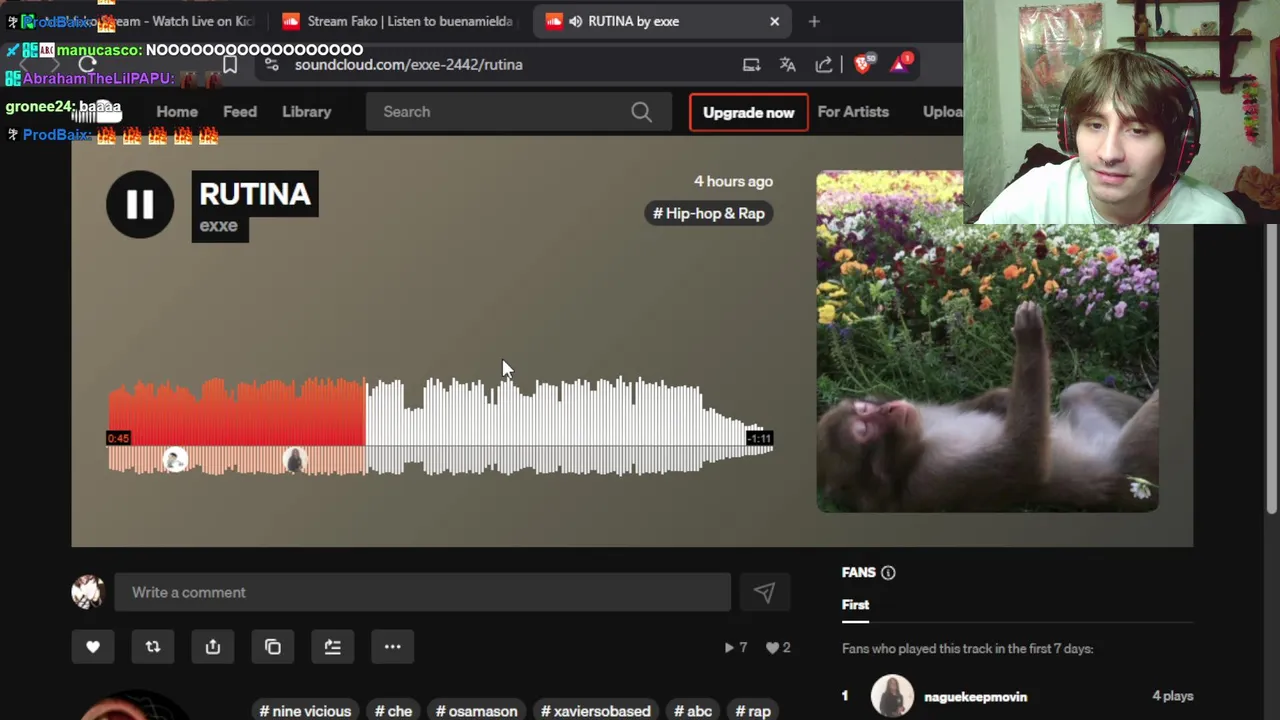The image size is (1280, 720).
Task: Open the Hip-hop & Rap tag
Action: coord(709,213)
